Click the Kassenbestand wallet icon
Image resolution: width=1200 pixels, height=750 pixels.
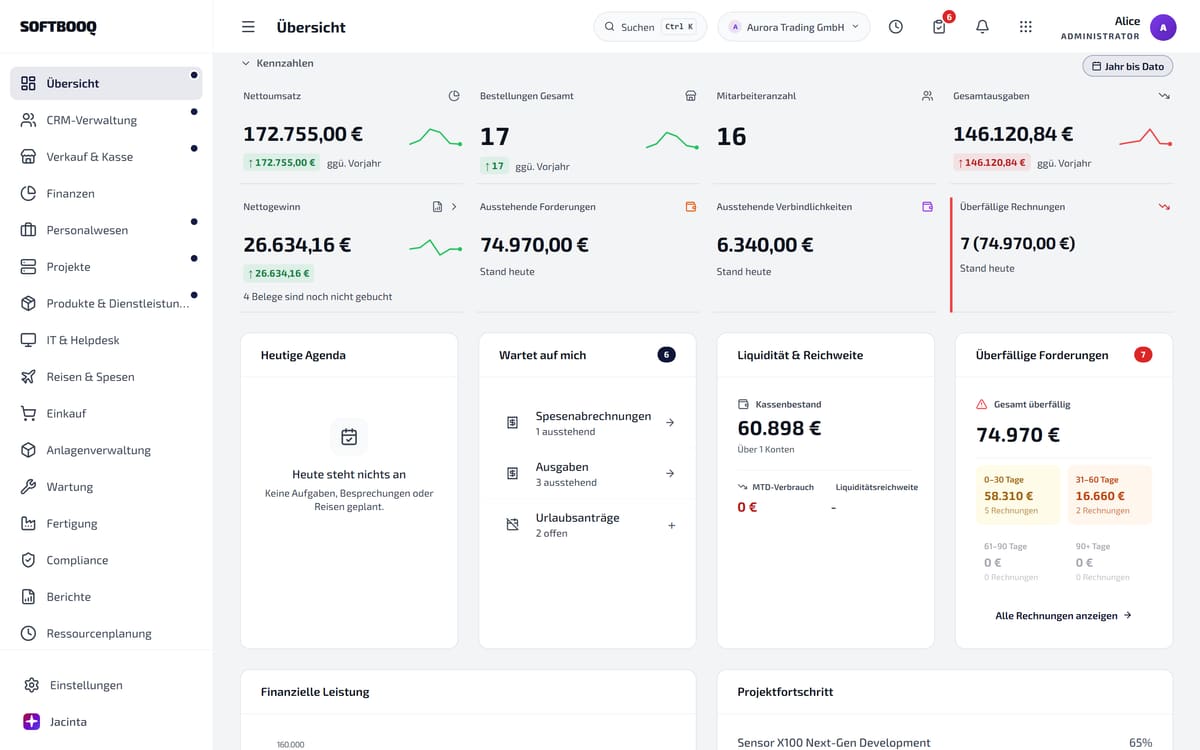(x=743, y=405)
